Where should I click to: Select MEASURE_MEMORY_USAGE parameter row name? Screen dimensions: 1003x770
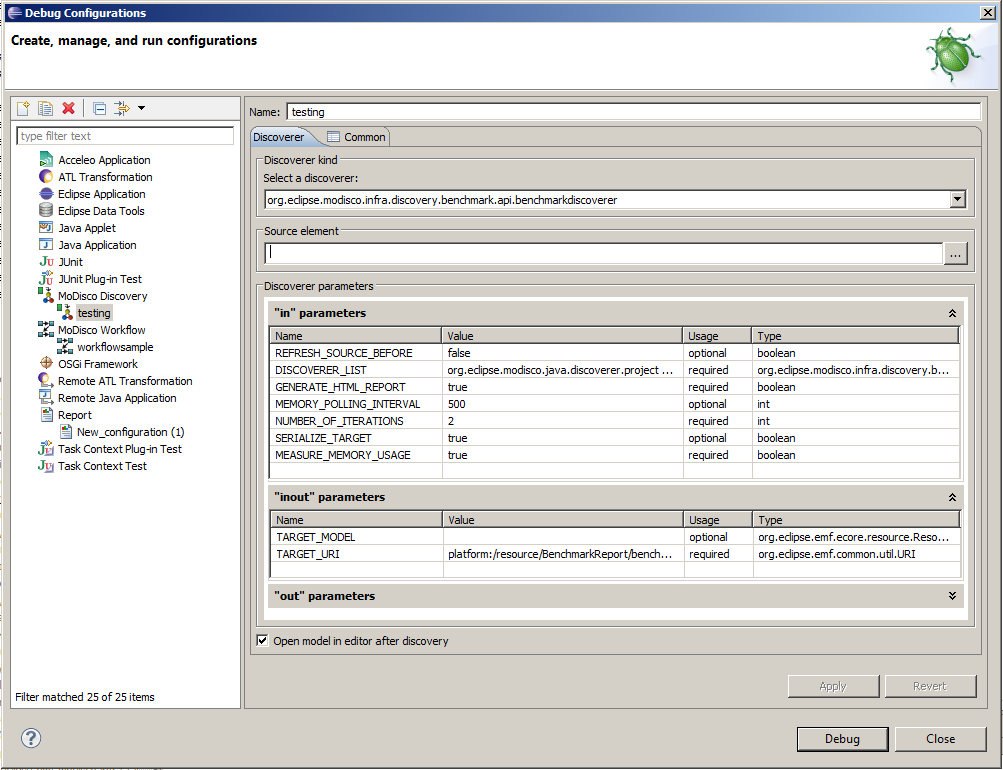[343, 455]
